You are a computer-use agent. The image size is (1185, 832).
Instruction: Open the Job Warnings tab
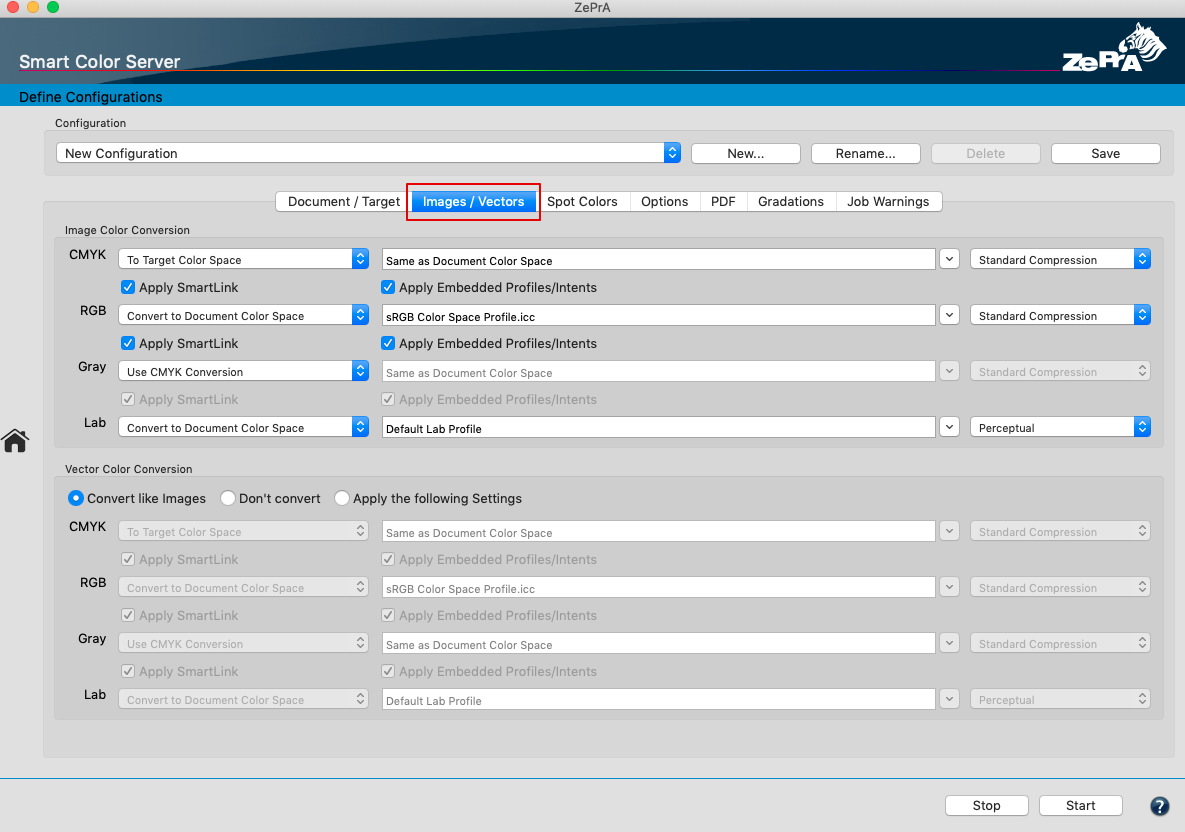click(x=888, y=201)
